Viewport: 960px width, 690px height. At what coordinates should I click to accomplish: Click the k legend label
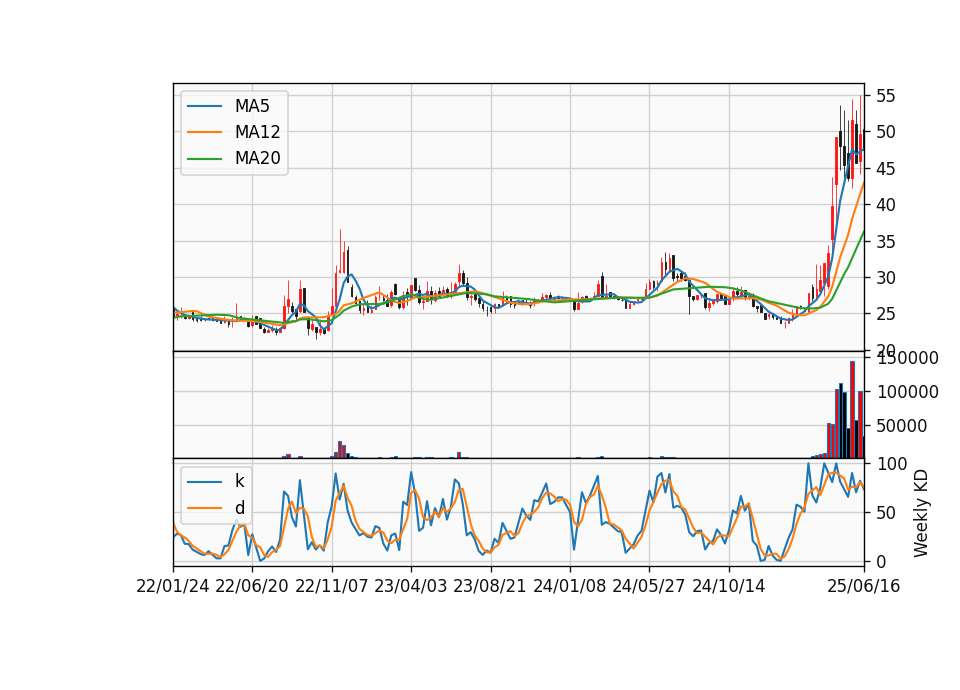point(239,481)
